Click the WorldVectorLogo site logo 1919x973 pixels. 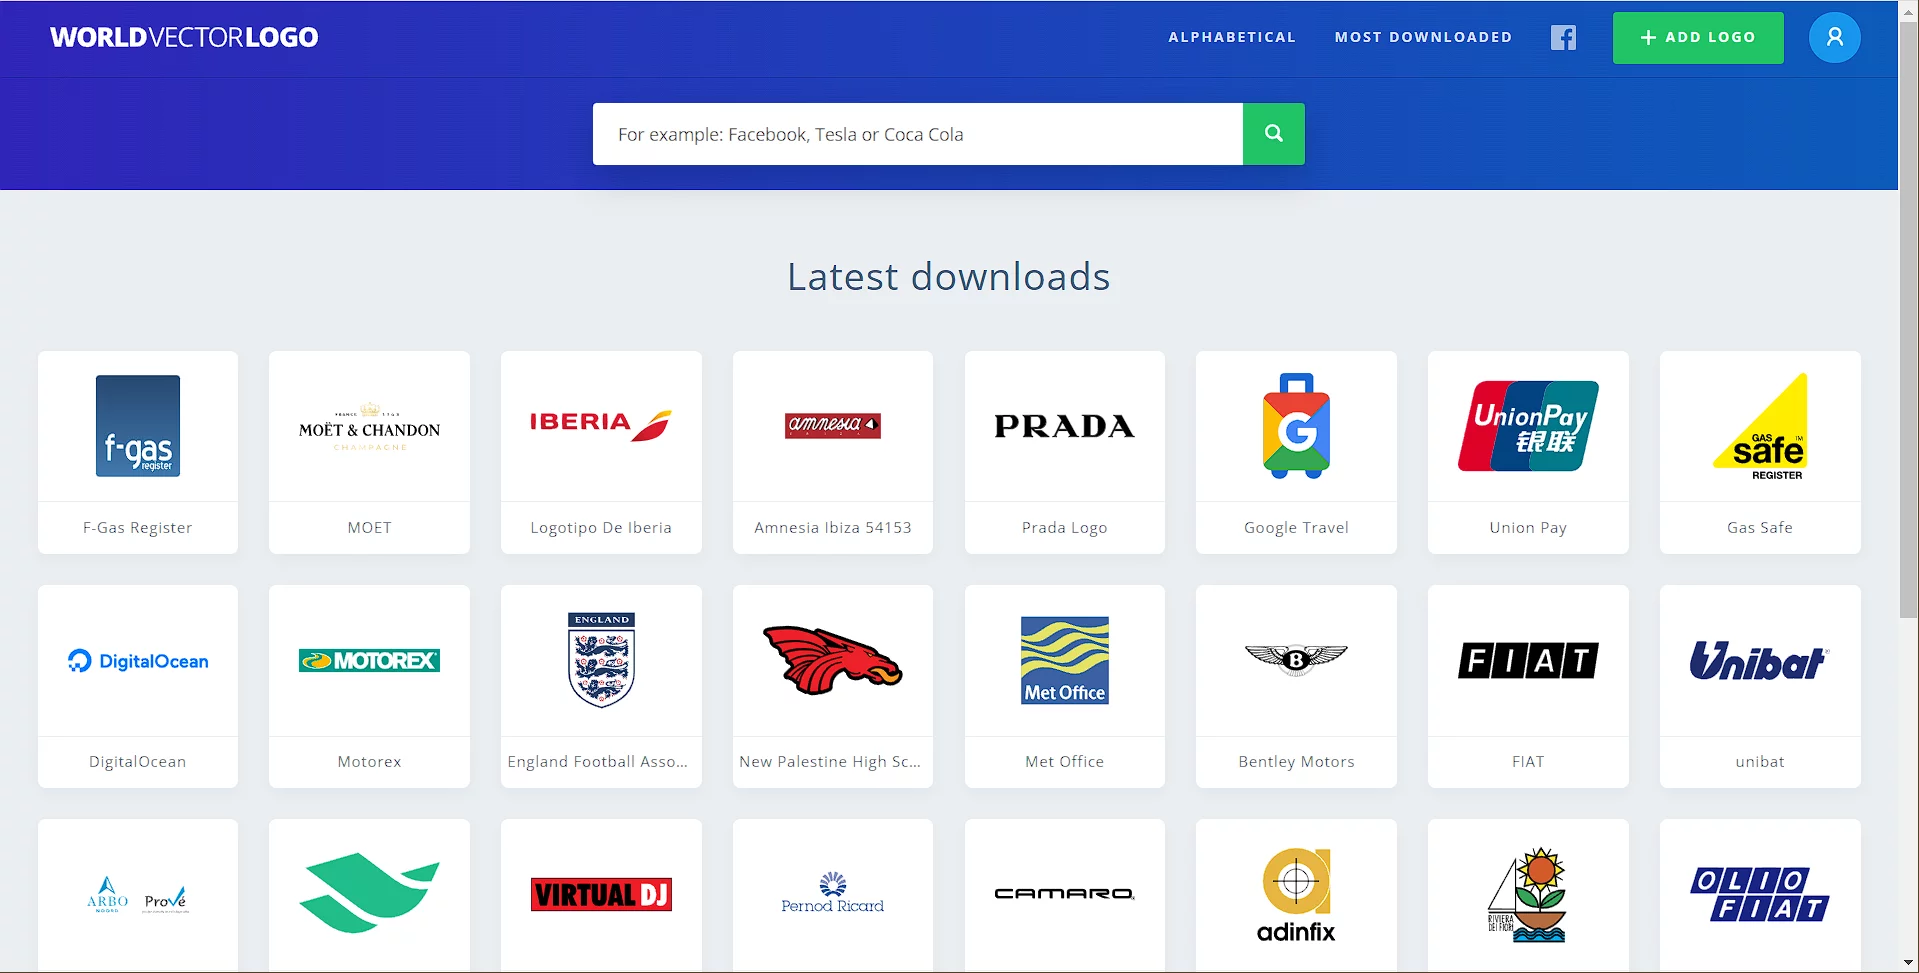tap(184, 38)
